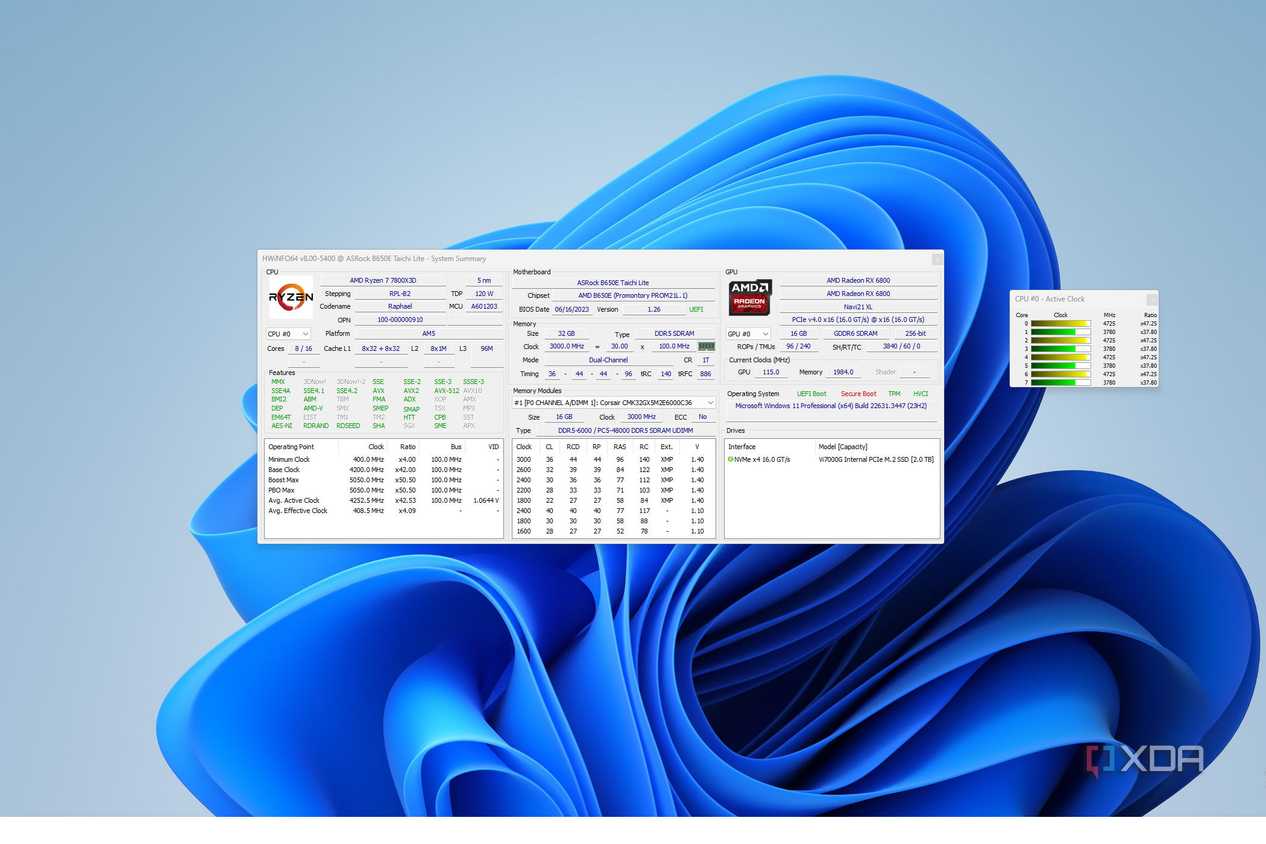Click the memory chip icon beside 100.0 MHz

706,346
